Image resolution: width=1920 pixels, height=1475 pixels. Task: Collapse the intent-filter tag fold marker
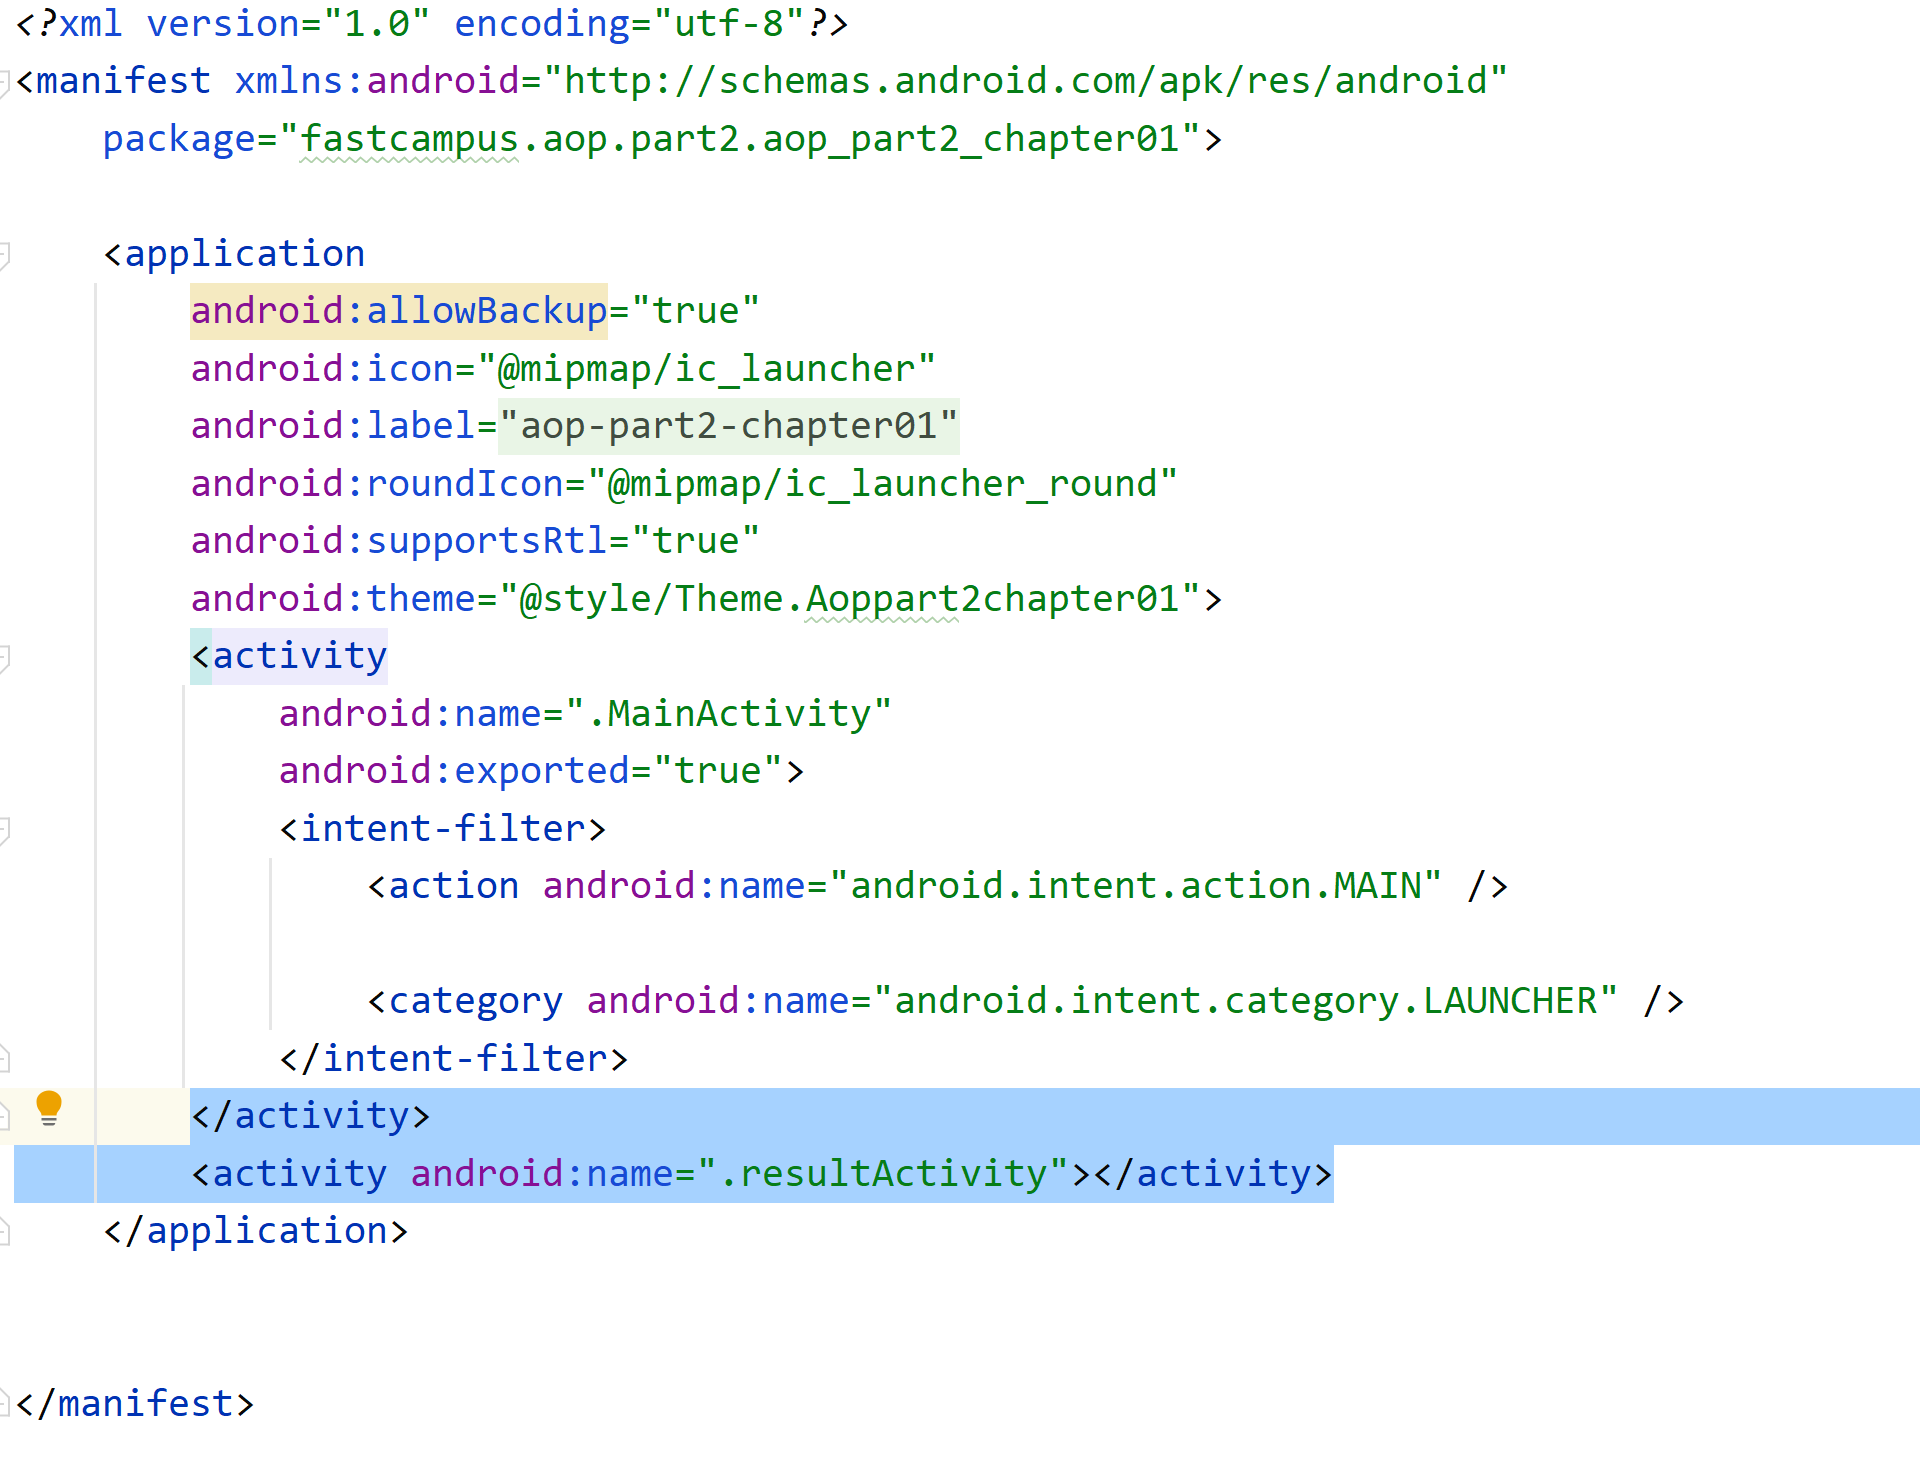pyautogui.click(x=4, y=829)
